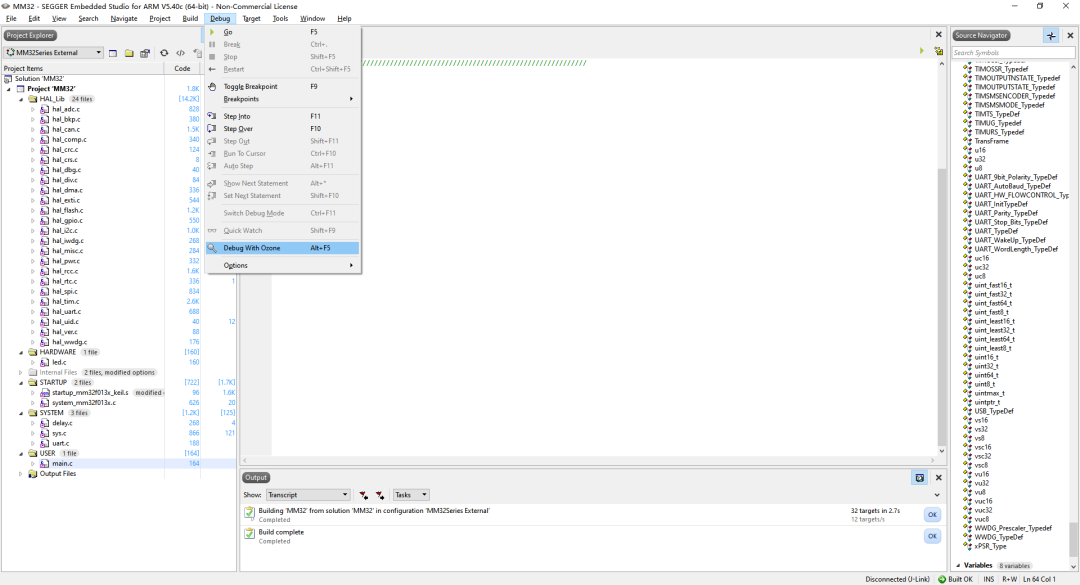Screen dimensions: 1080x585
Task: Click the task icon next to Build complete
Action: click(249, 534)
